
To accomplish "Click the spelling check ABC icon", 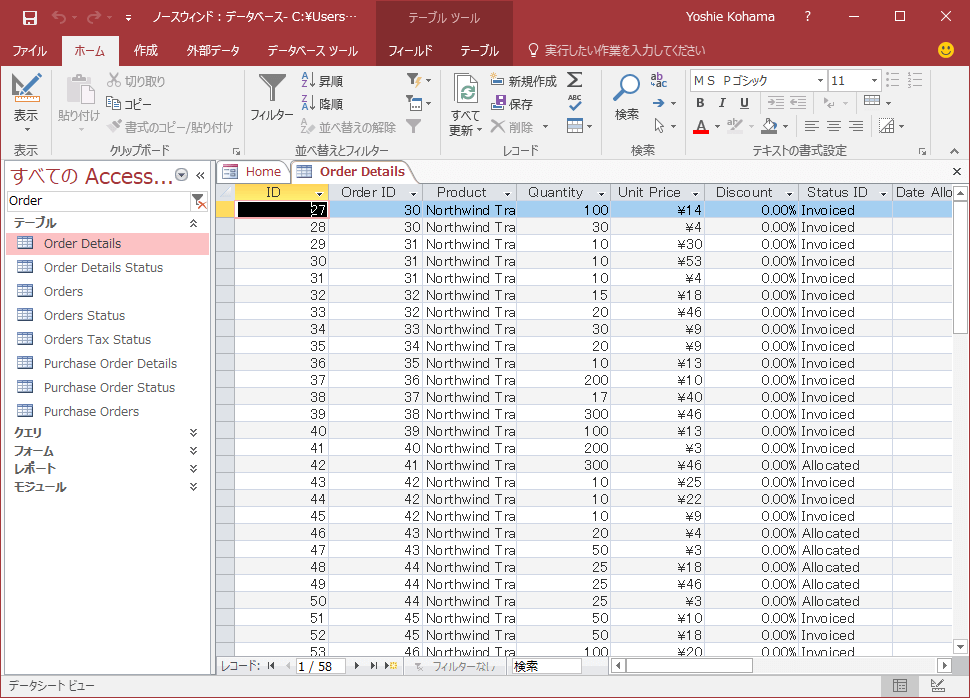I will coord(574,103).
